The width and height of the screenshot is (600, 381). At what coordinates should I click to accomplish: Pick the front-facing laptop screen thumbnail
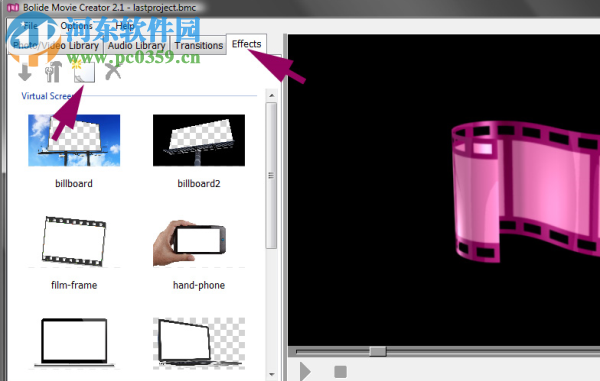[x=74, y=343]
